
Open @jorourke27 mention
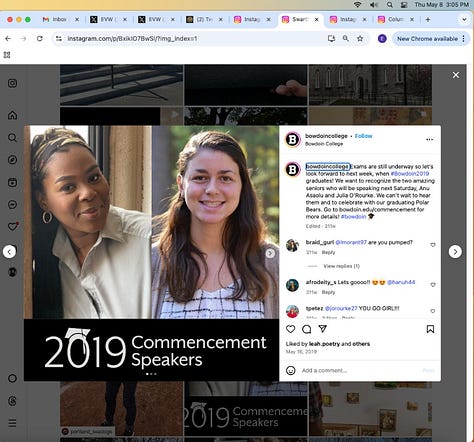point(341,308)
